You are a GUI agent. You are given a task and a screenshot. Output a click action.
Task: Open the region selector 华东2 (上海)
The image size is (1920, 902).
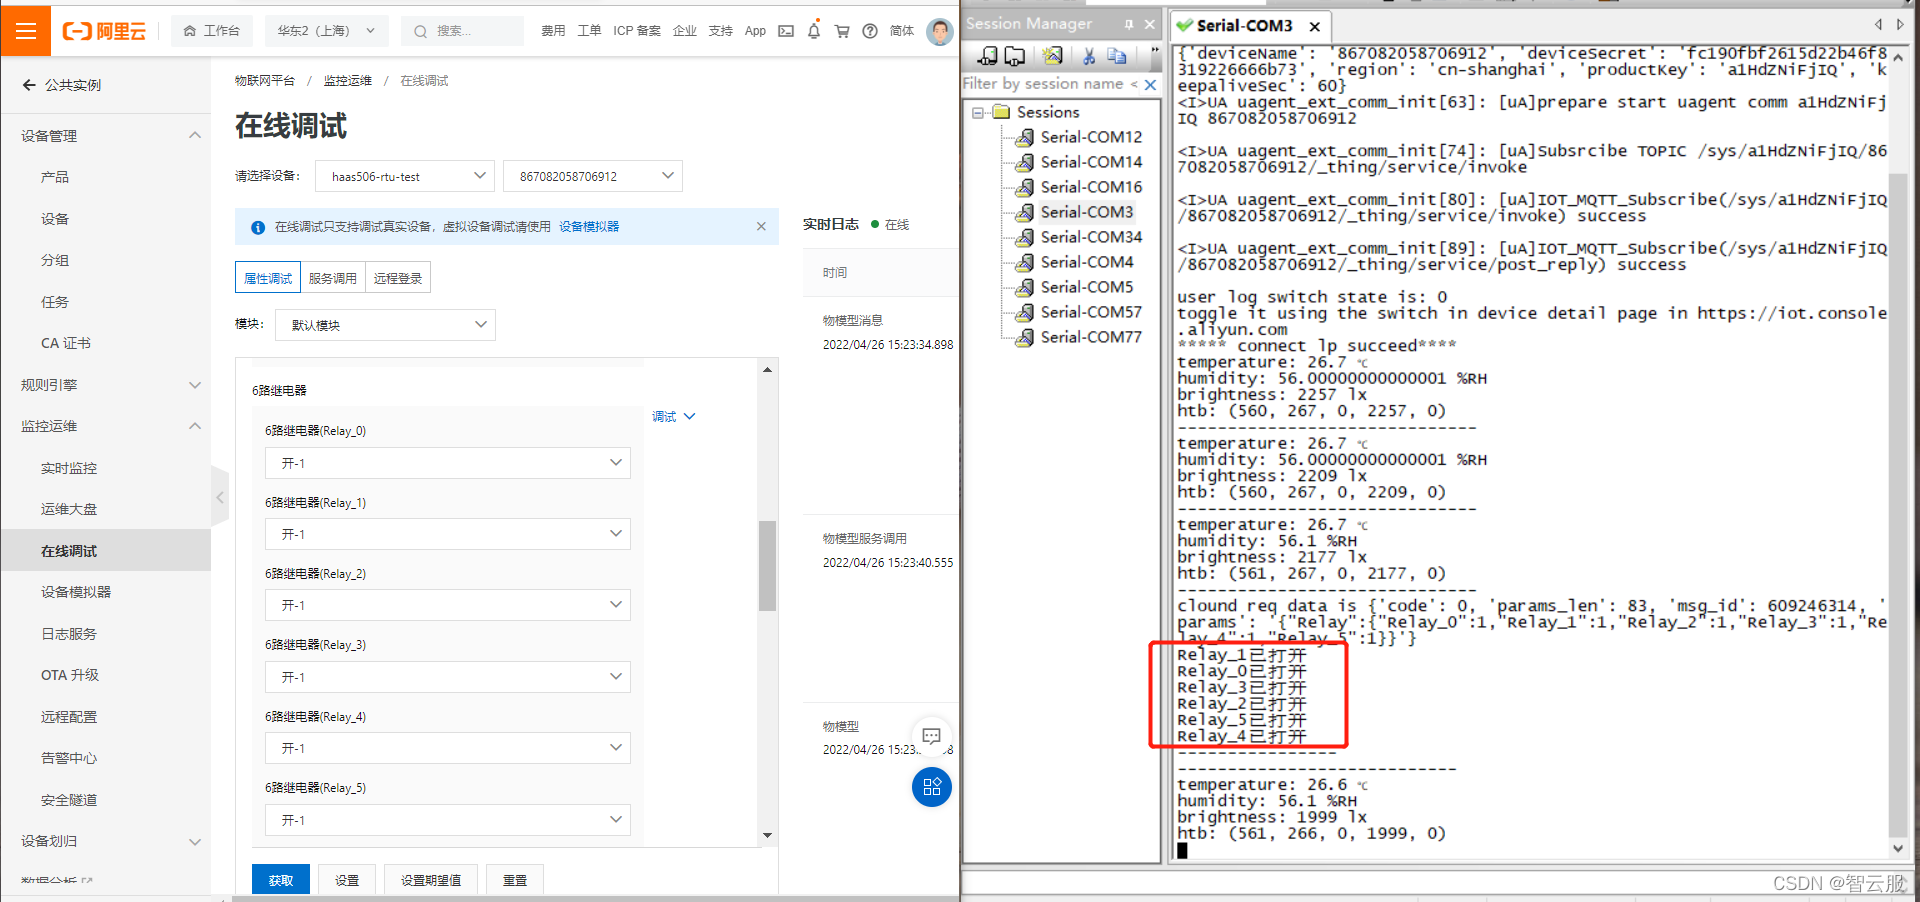click(x=326, y=31)
